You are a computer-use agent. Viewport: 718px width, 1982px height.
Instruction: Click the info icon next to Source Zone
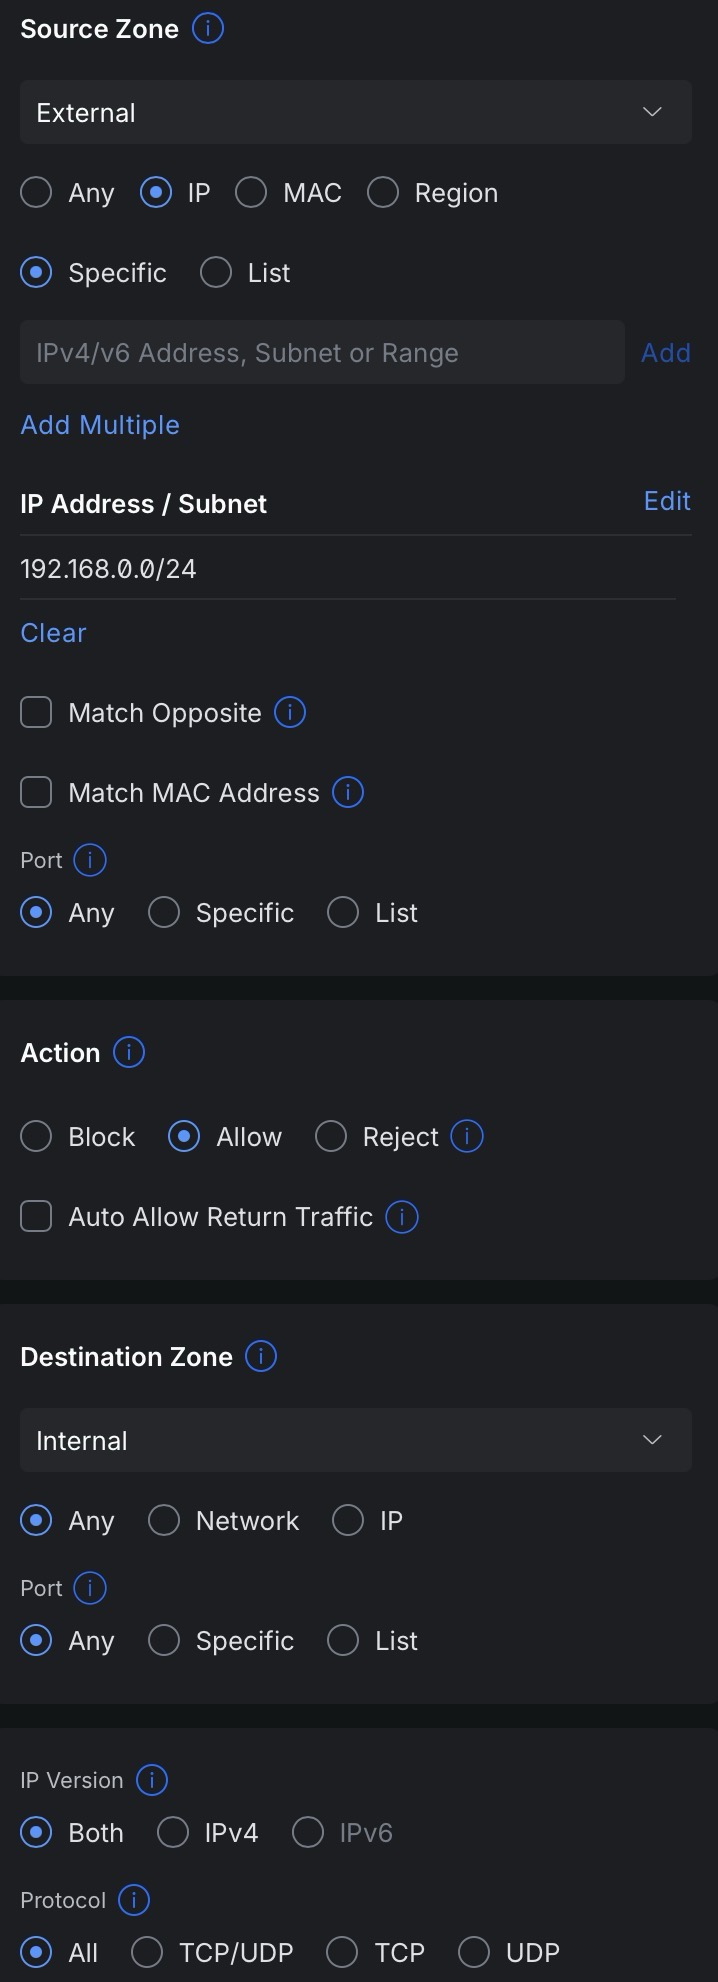[207, 29]
